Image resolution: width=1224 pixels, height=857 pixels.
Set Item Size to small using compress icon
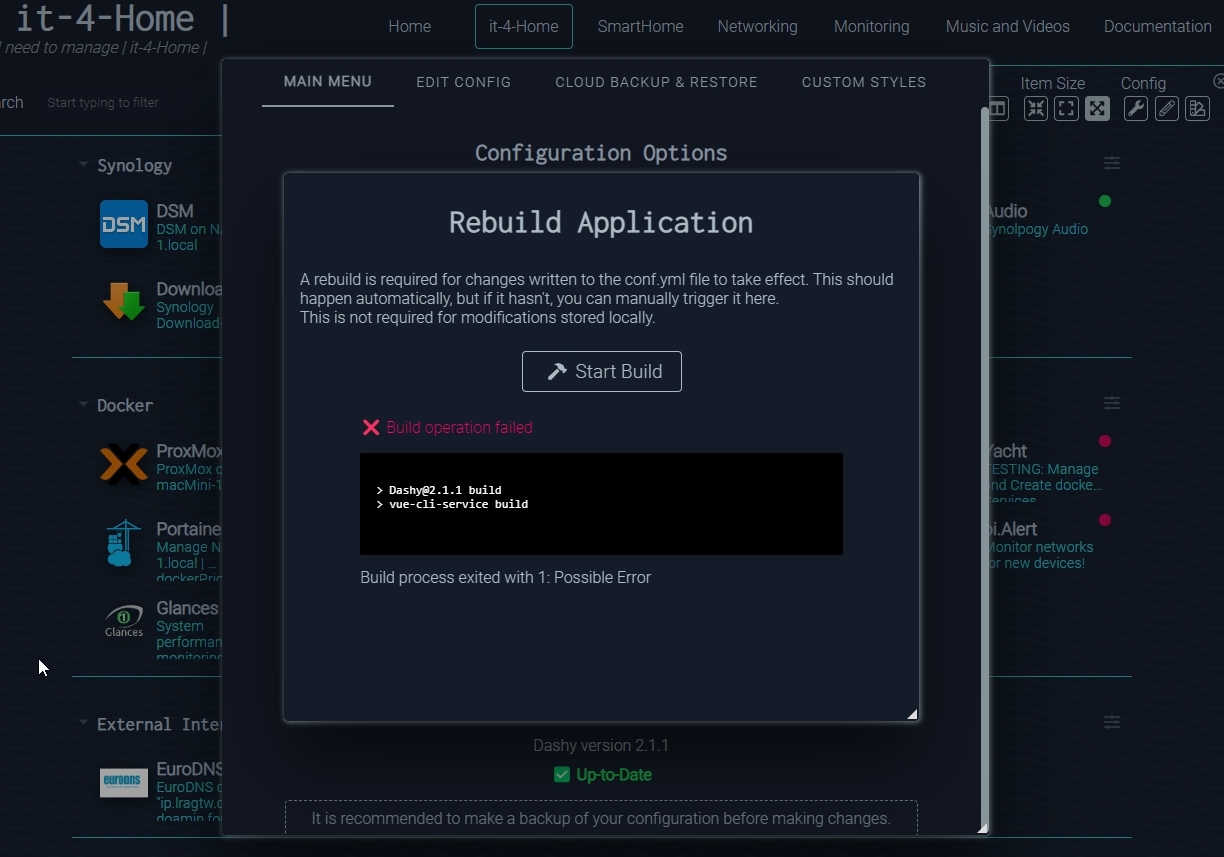[1036, 108]
